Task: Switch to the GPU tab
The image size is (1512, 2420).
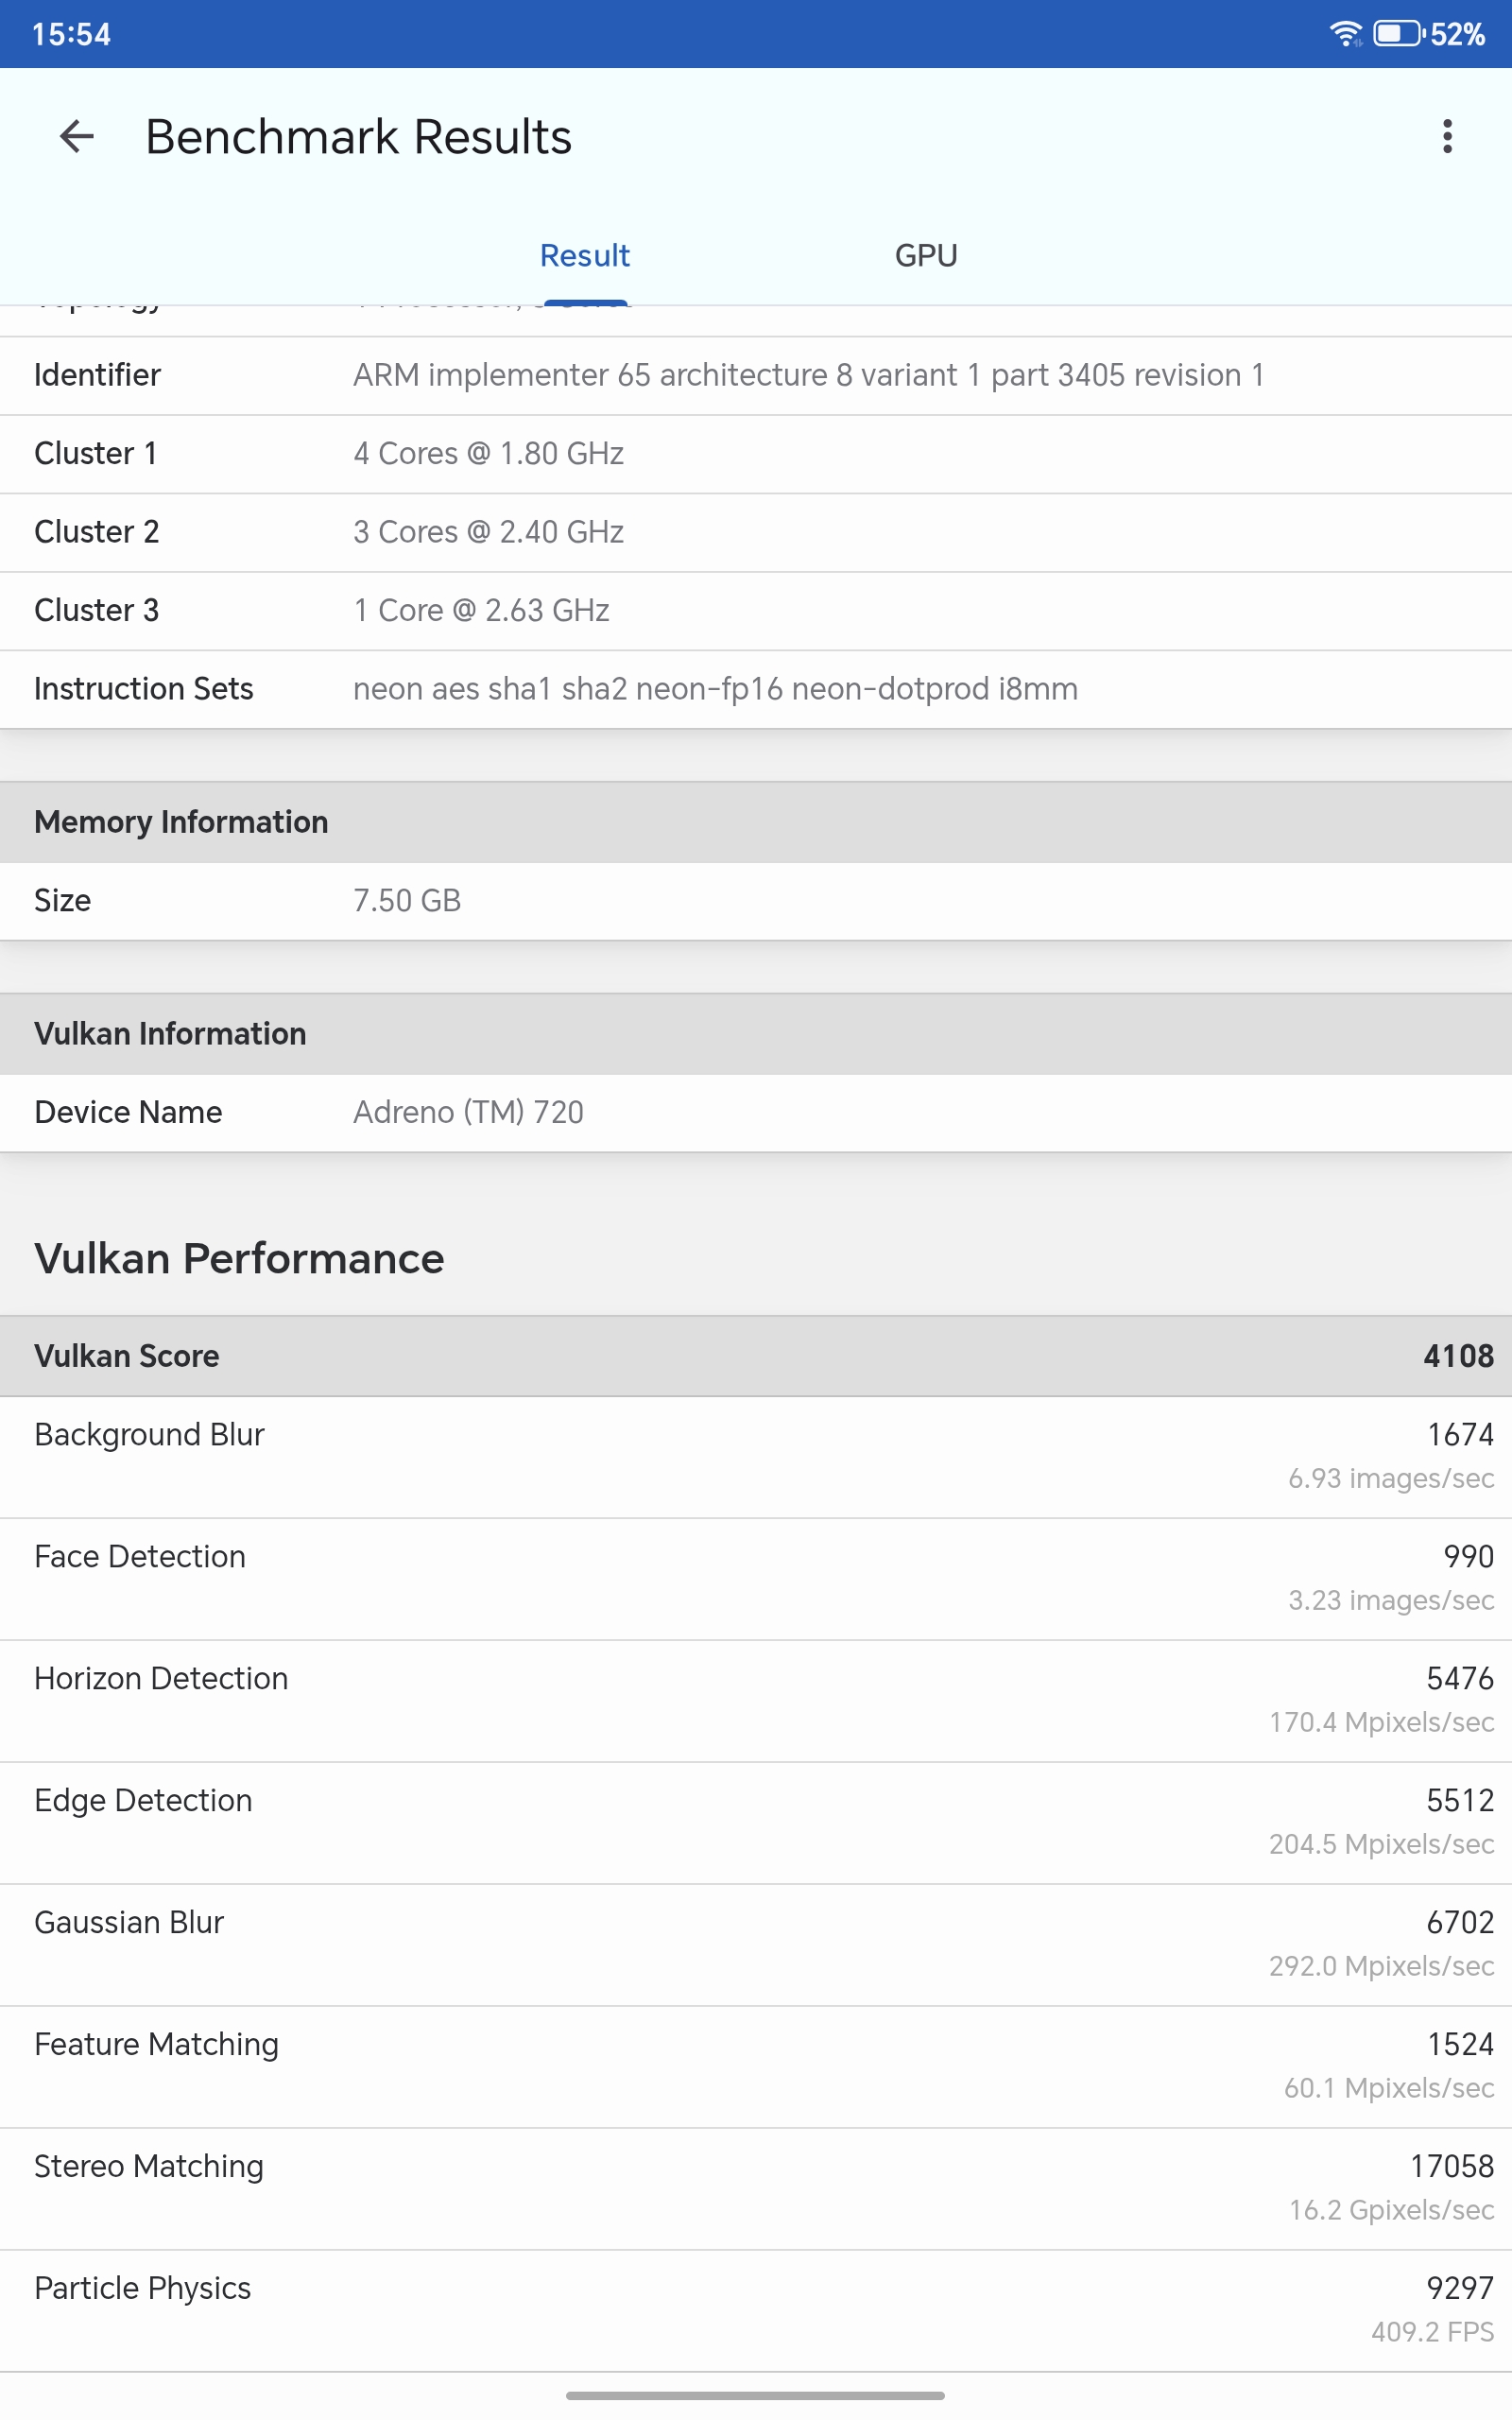Action: point(925,256)
